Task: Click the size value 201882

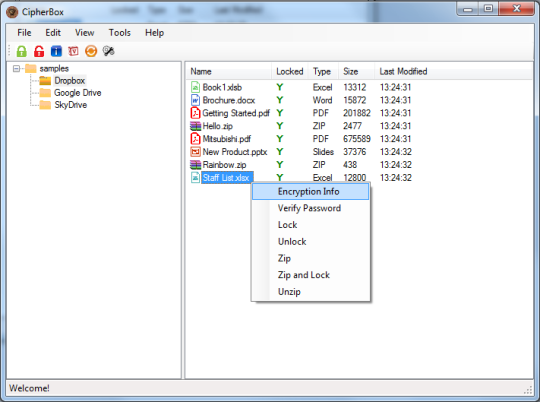Action: coord(357,113)
